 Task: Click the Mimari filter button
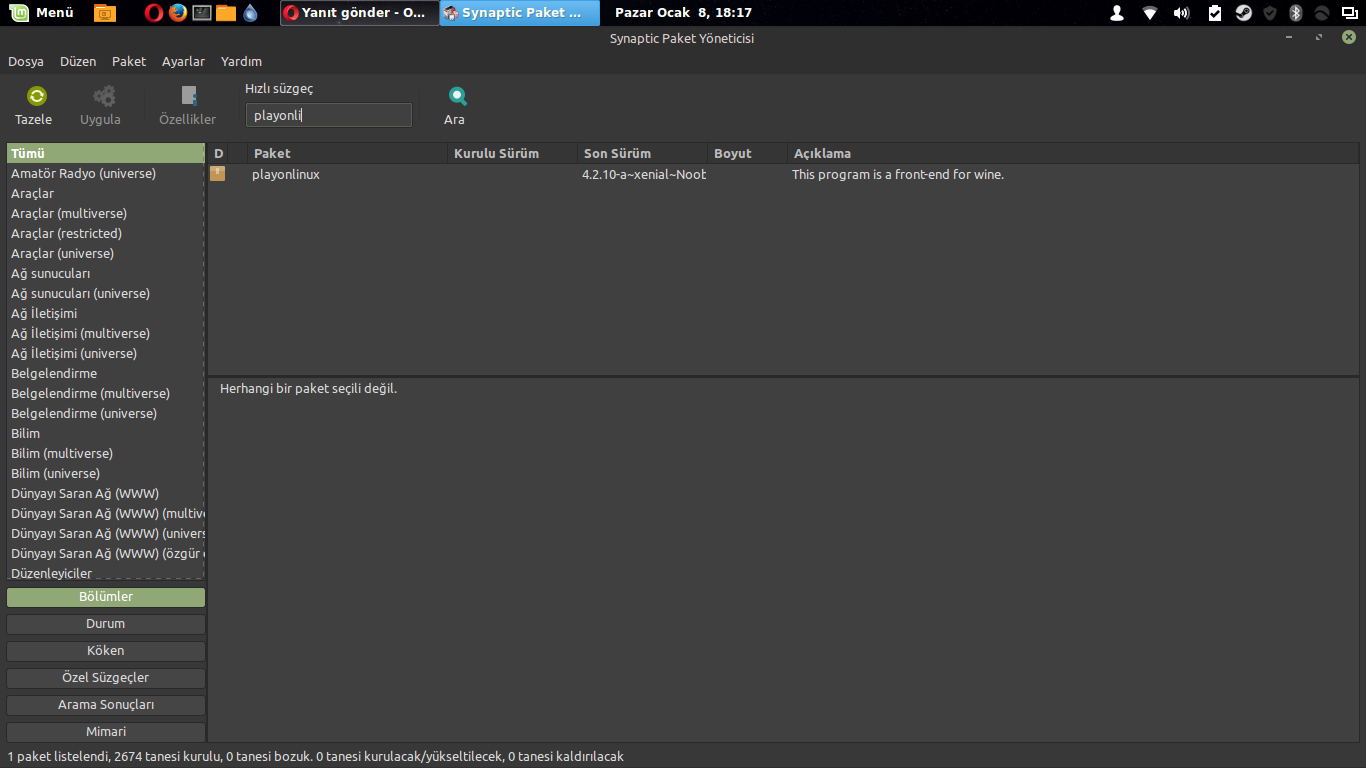pyautogui.click(x=106, y=732)
